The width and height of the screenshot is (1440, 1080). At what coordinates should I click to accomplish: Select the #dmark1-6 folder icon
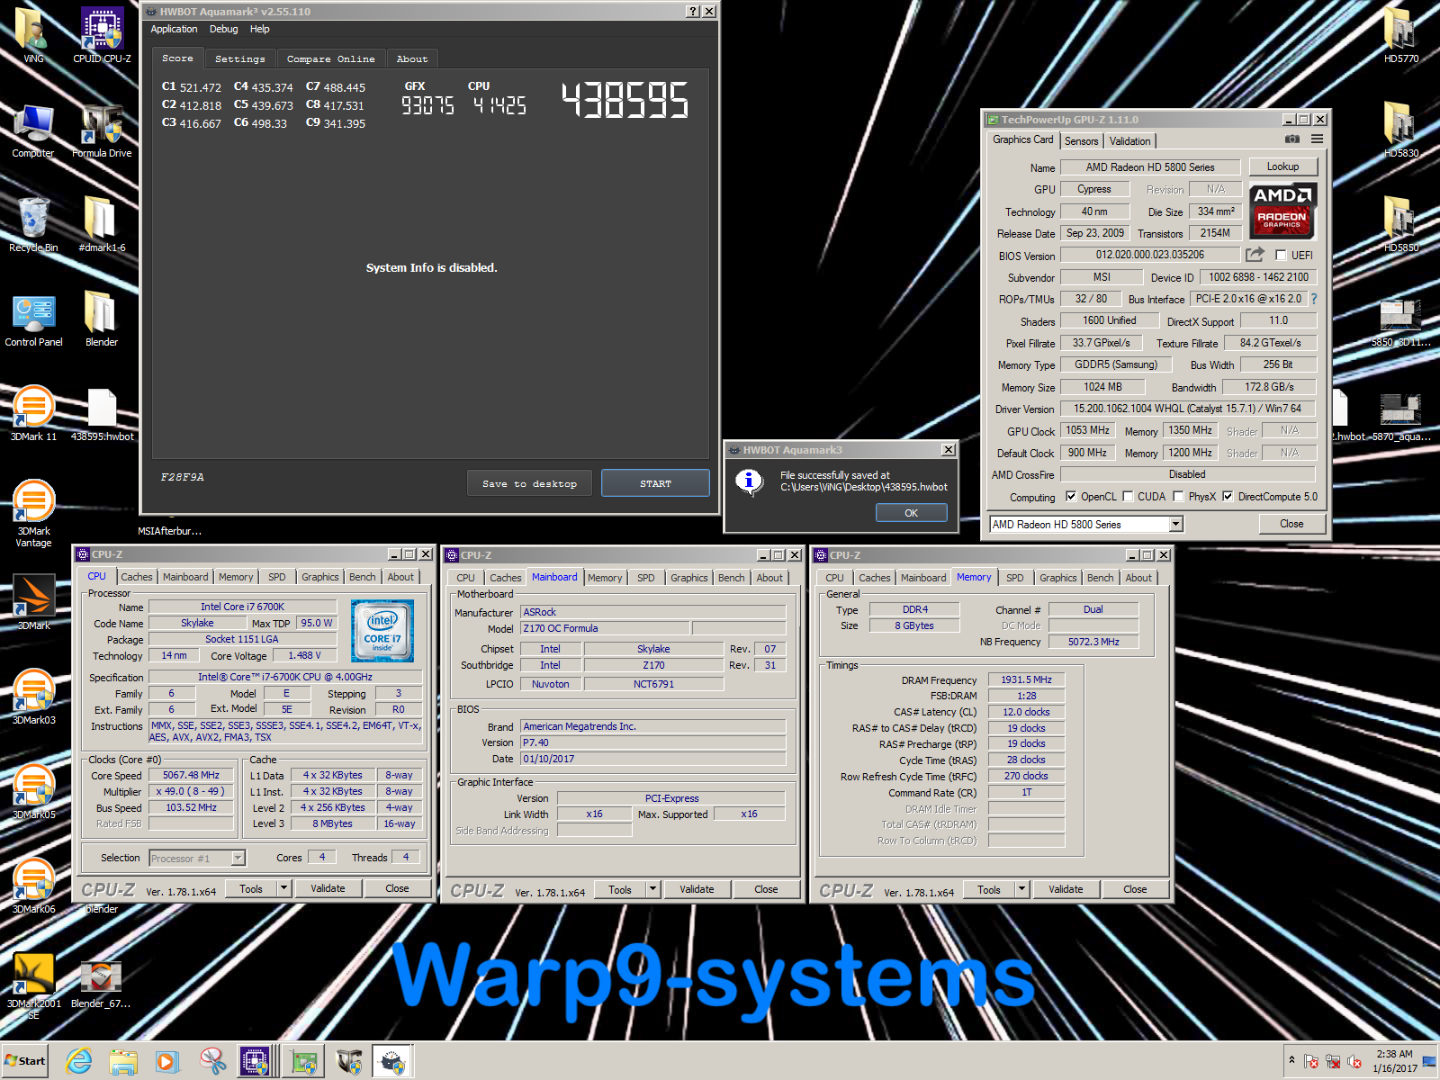point(102,225)
